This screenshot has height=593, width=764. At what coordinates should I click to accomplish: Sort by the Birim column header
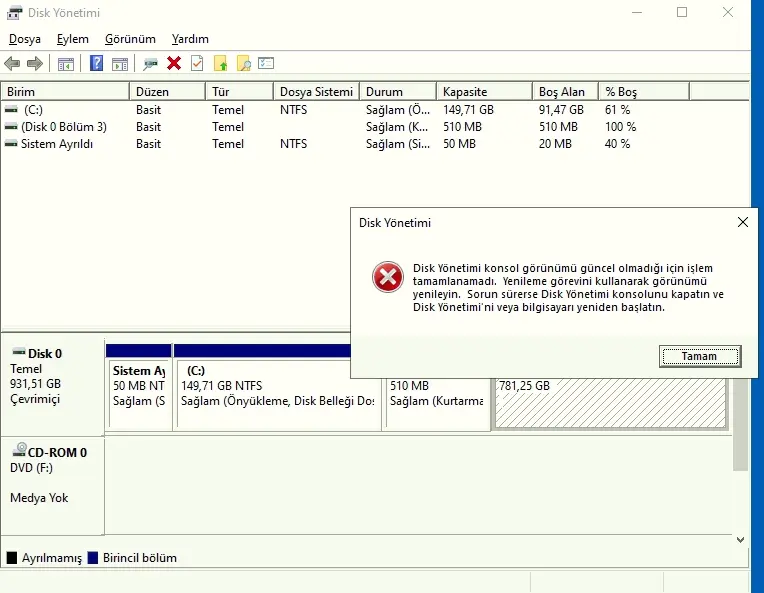(65, 92)
